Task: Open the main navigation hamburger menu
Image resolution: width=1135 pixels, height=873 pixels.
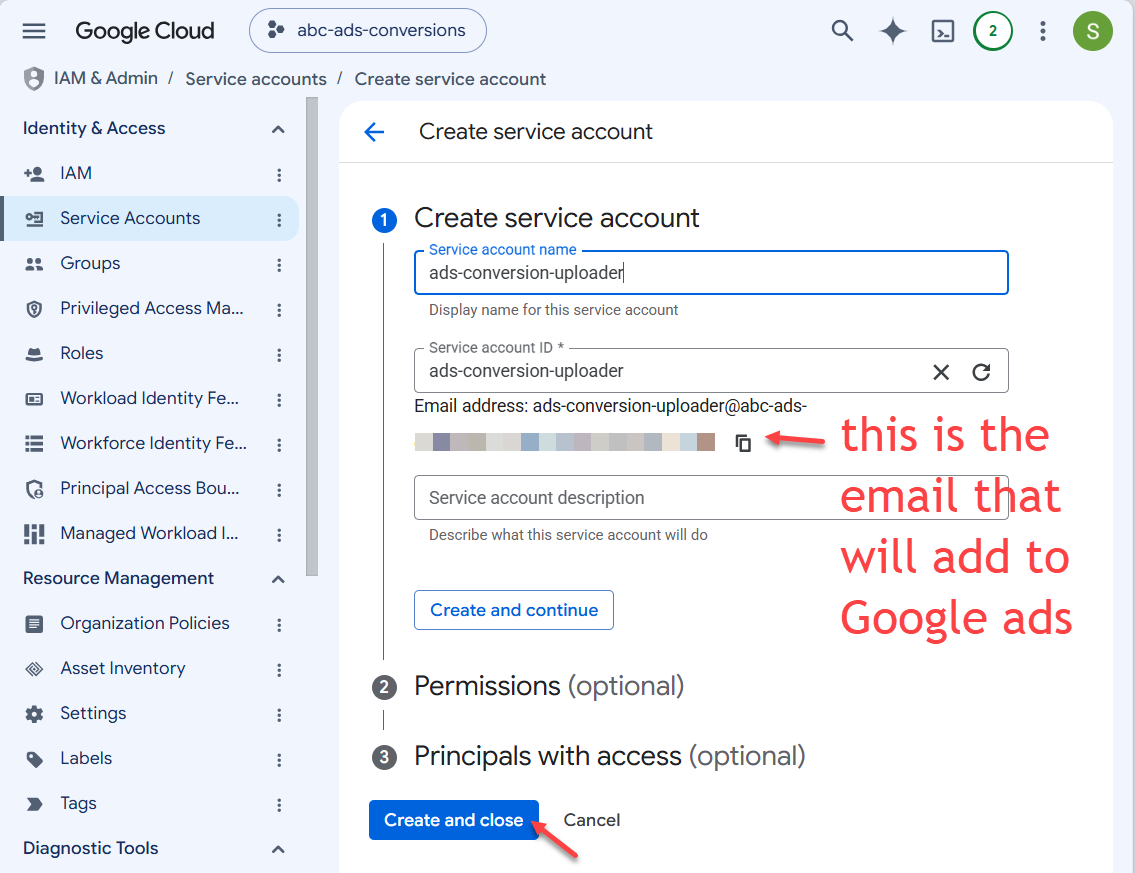Action: 34,30
